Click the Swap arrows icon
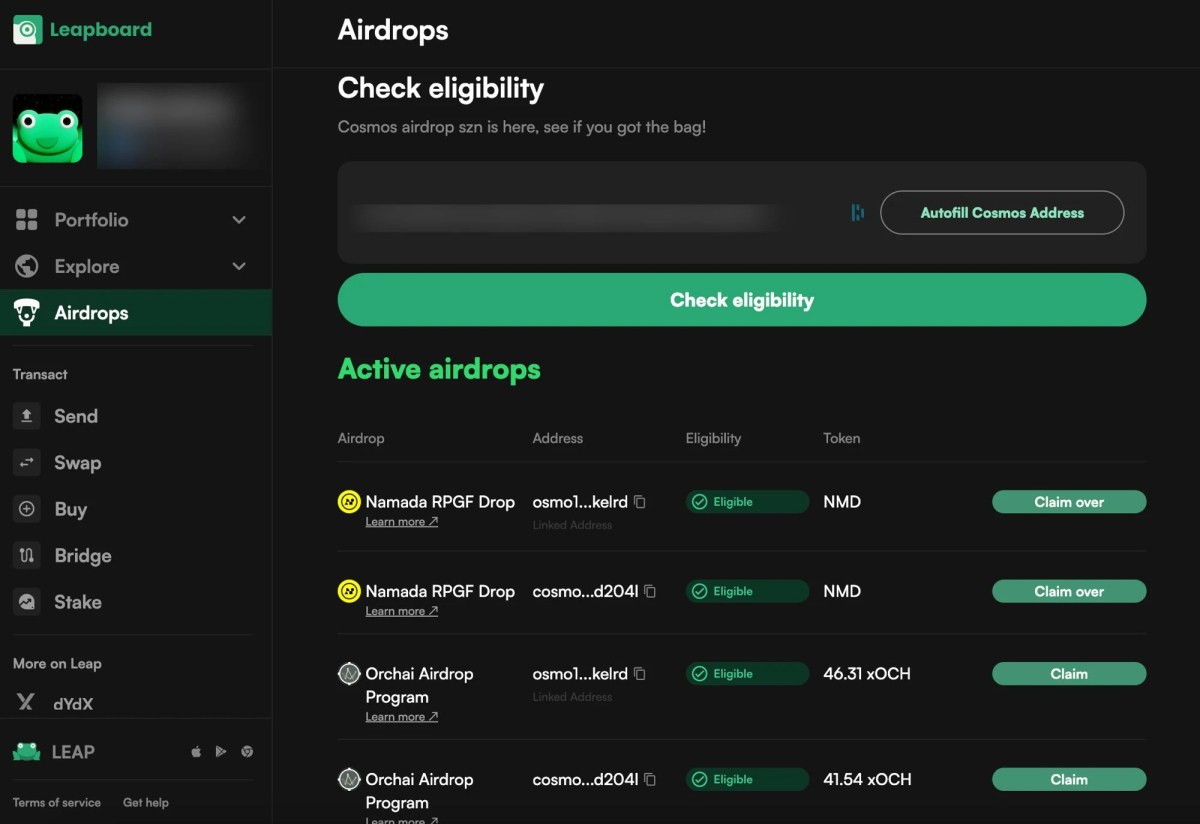This screenshot has width=1200, height=824. click(x=27, y=463)
